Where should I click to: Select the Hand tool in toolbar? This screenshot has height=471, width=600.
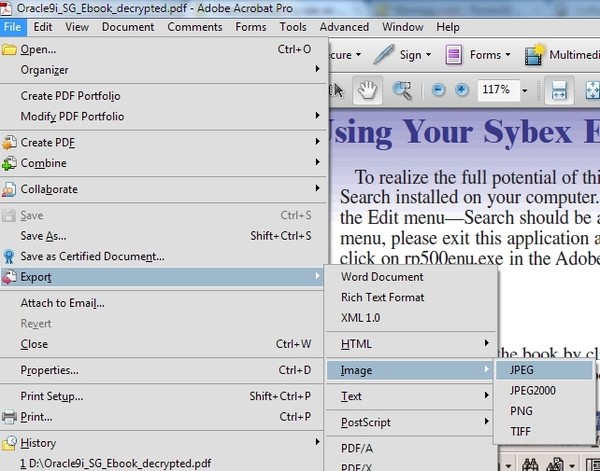tap(367, 90)
